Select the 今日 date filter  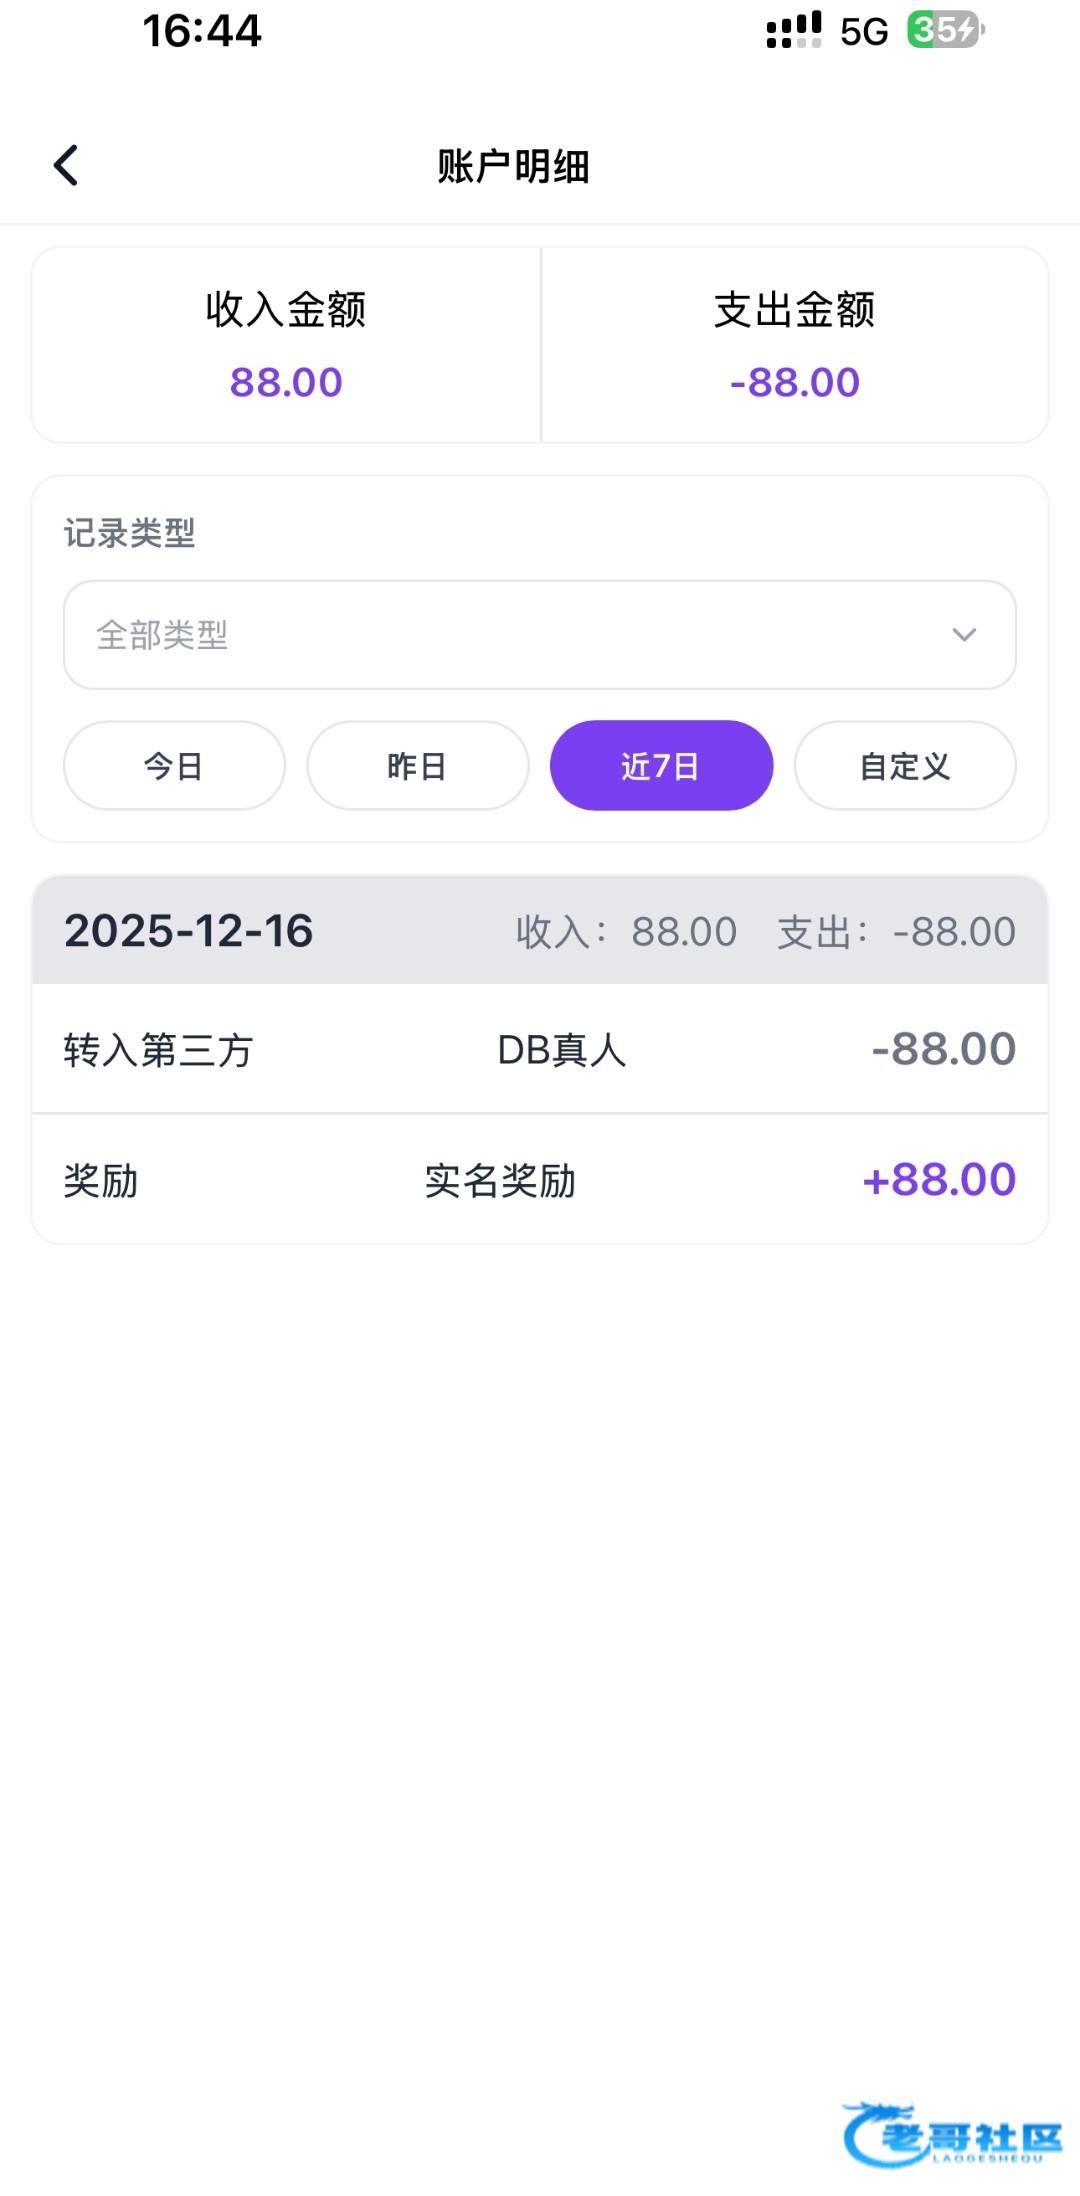(174, 766)
